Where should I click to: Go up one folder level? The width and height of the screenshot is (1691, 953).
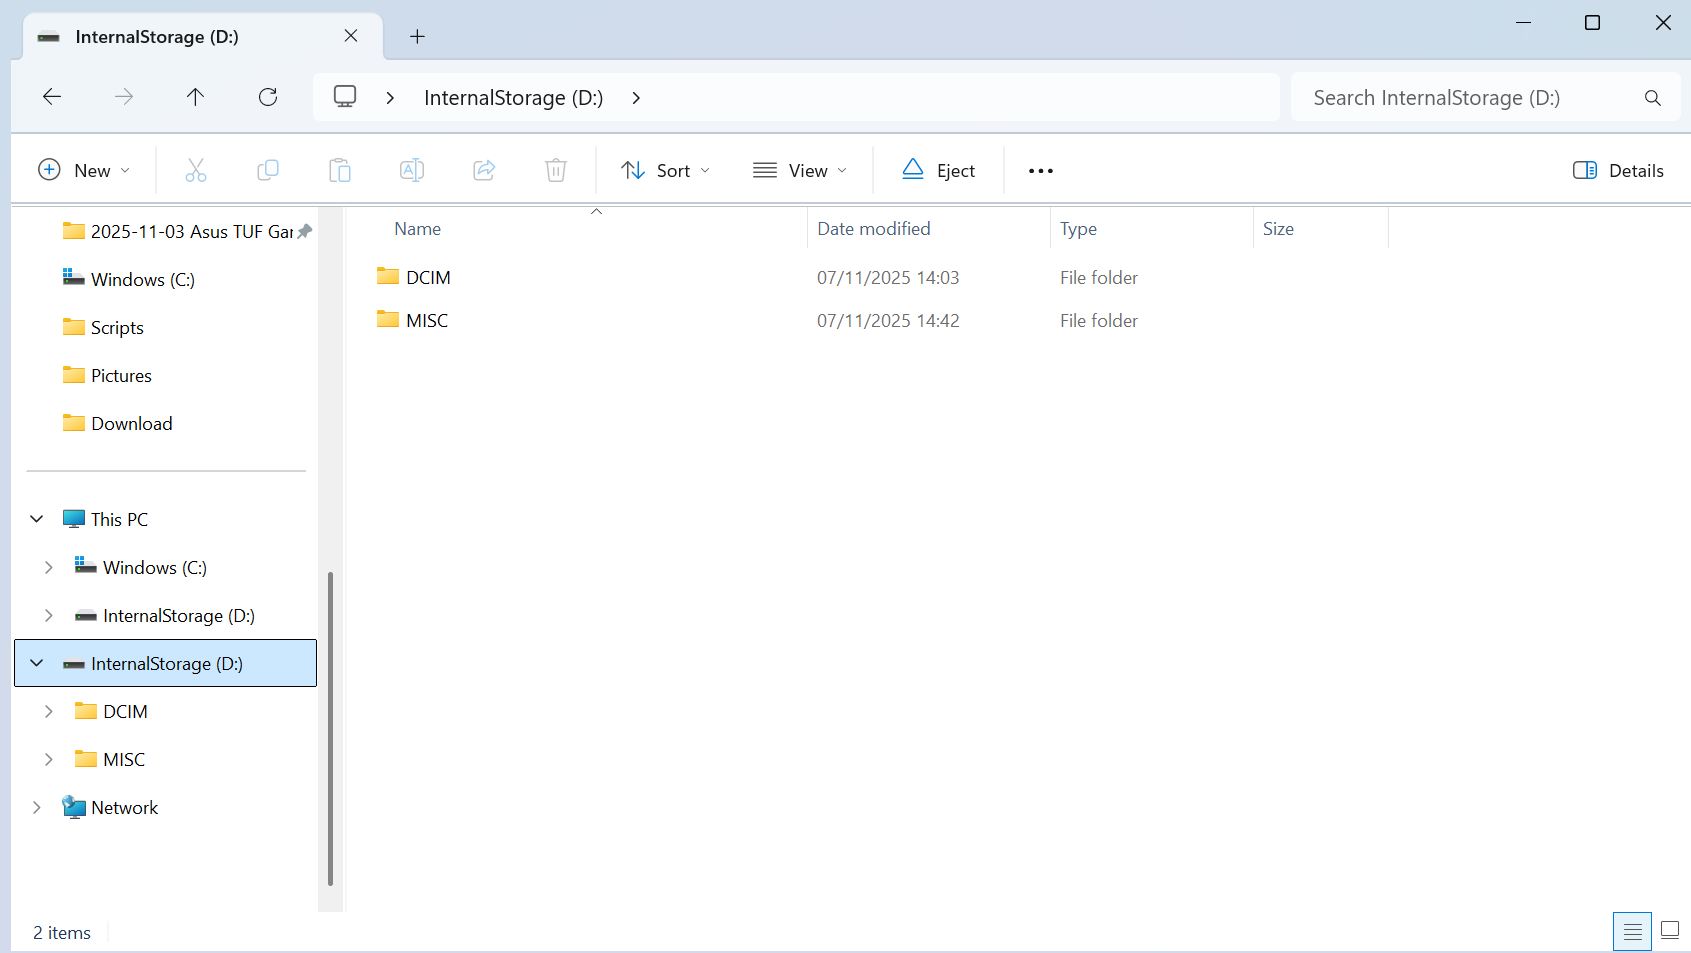coord(195,97)
